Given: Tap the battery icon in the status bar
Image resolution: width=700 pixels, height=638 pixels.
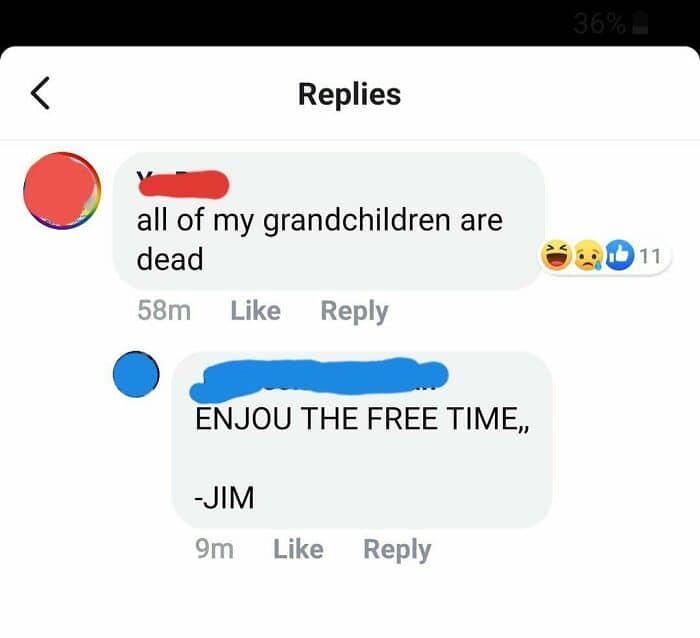Looking at the screenshot, I should point(640,23).
